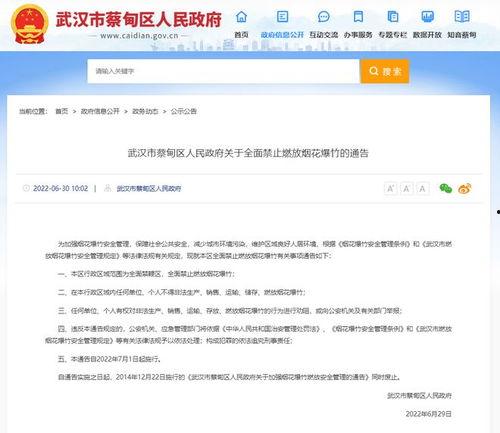Click the article title about 禁止燃放烟花爆竹

tap(248, 153)
